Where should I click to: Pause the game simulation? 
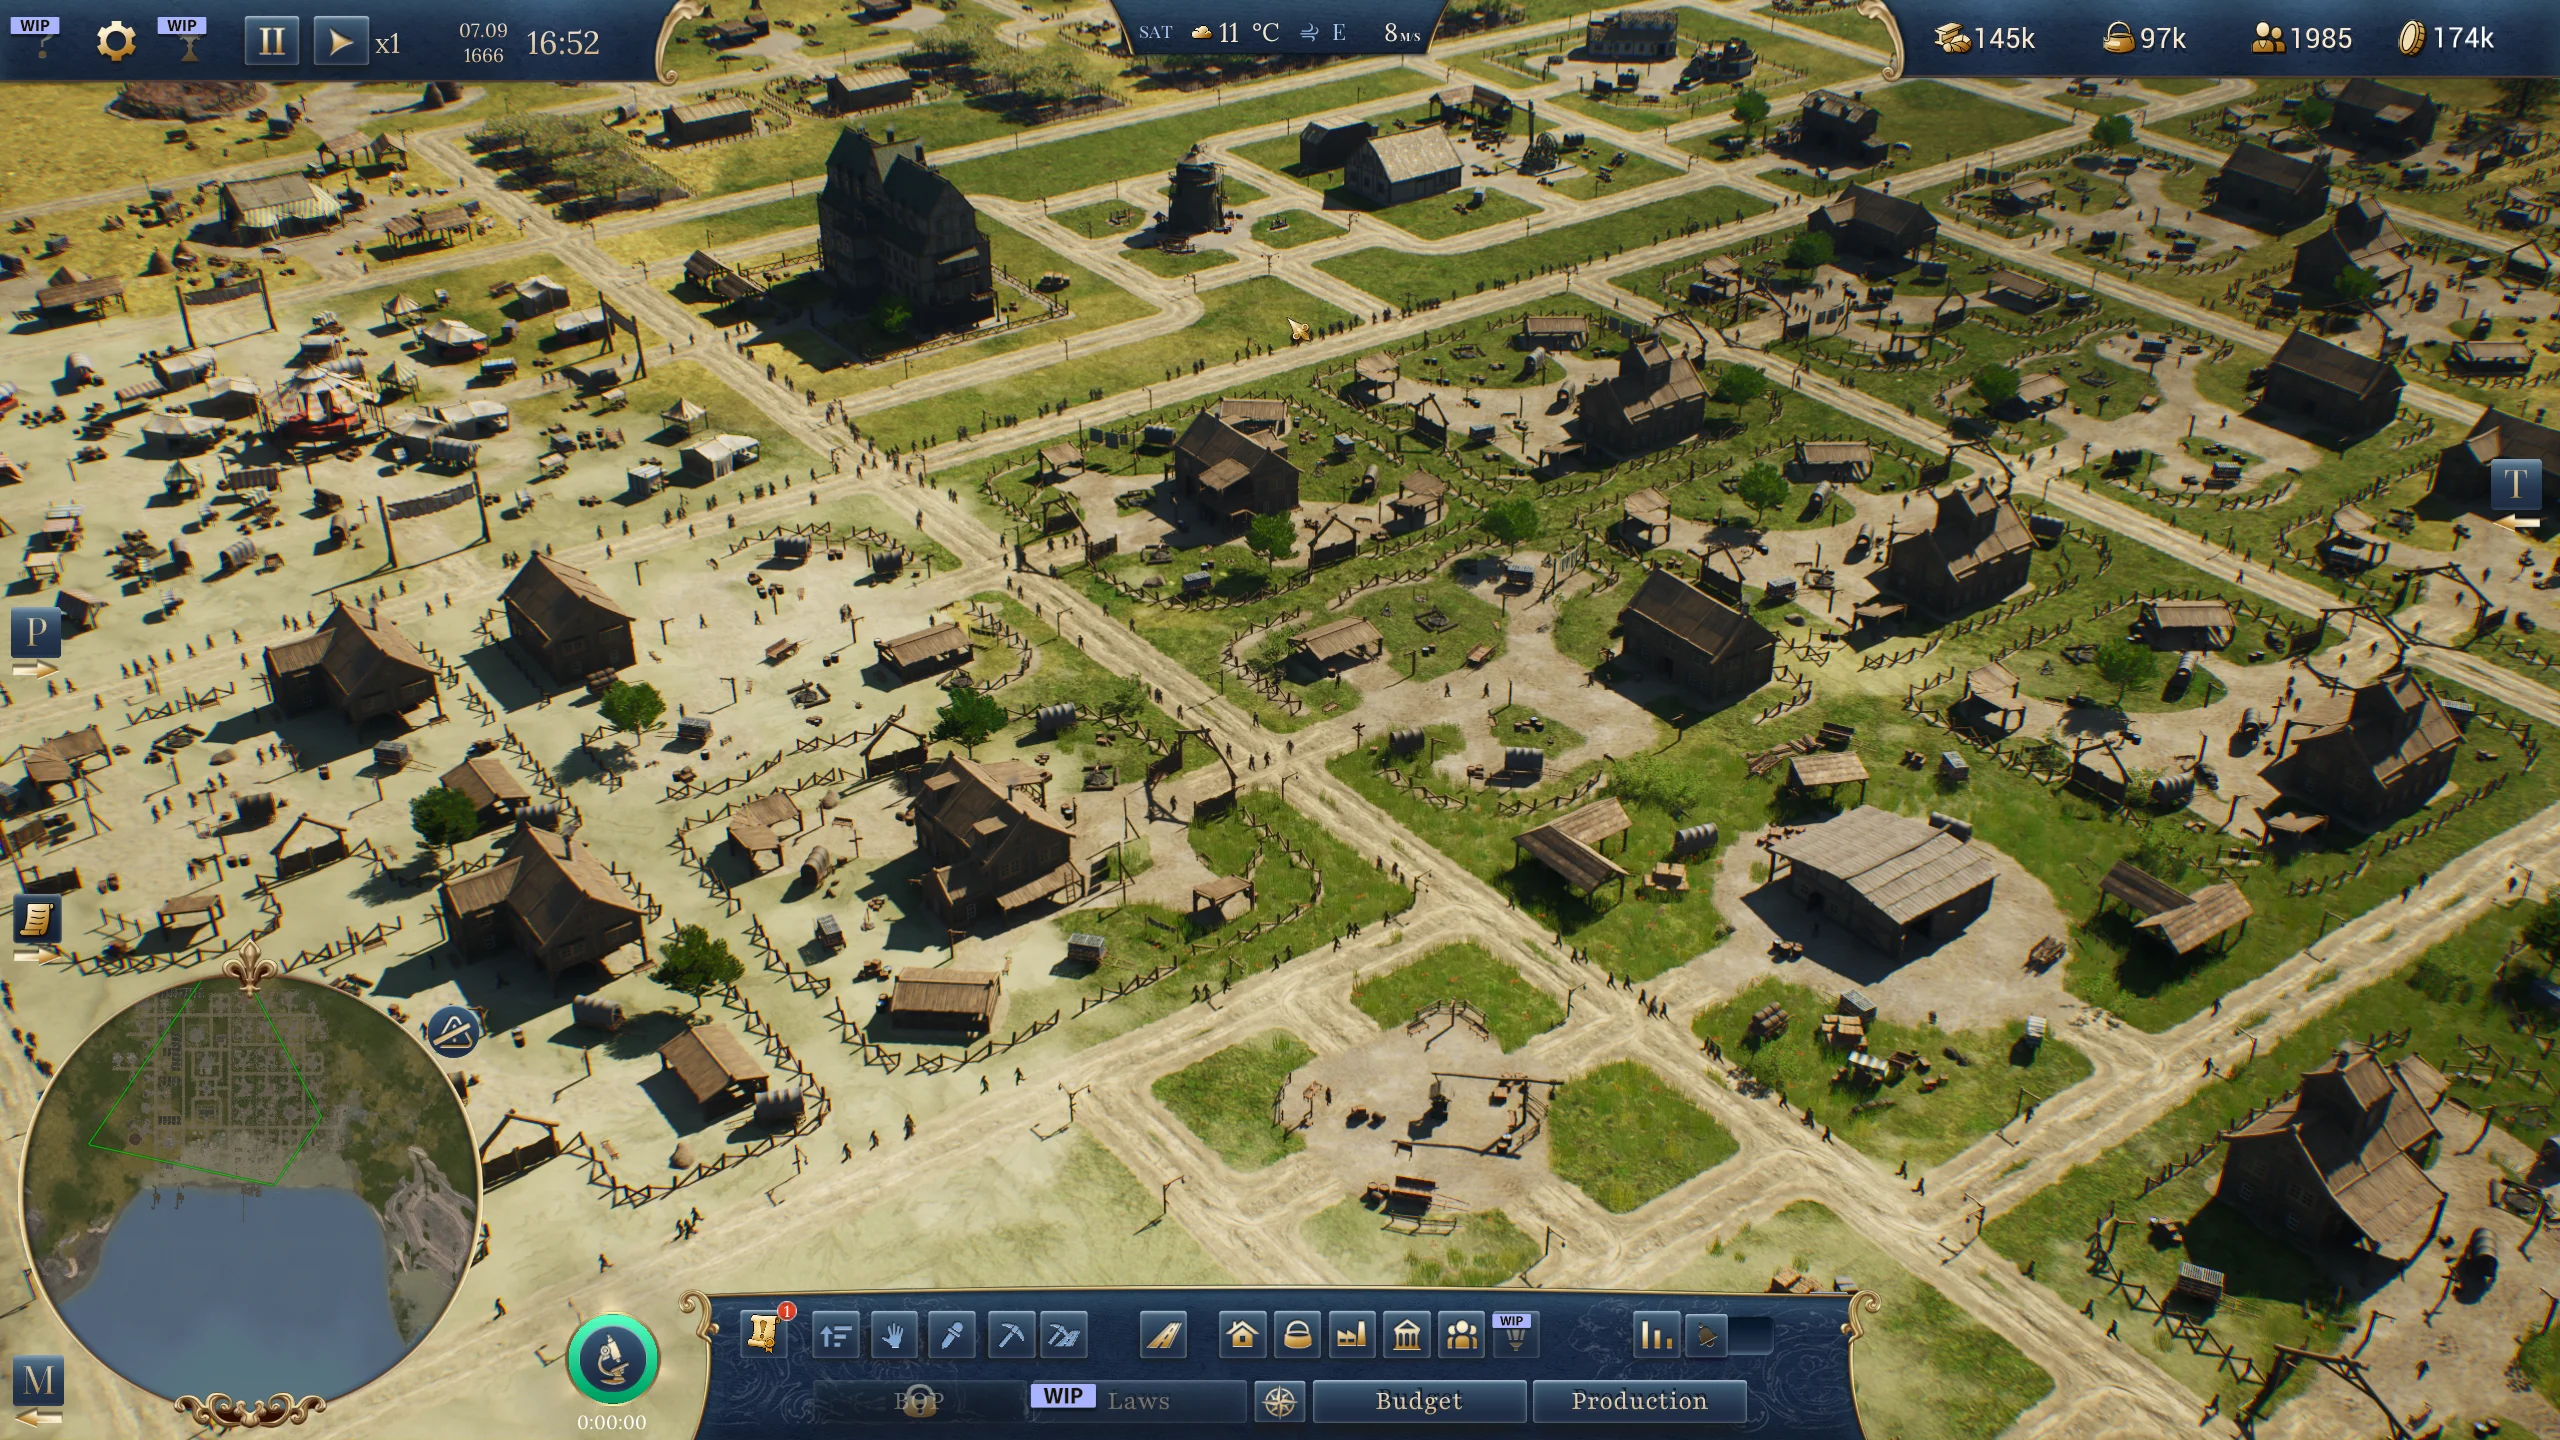[271, 42]
